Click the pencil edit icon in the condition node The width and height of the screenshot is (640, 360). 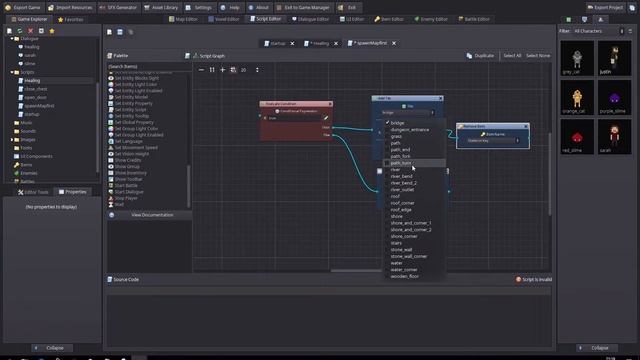coord(326,118)
